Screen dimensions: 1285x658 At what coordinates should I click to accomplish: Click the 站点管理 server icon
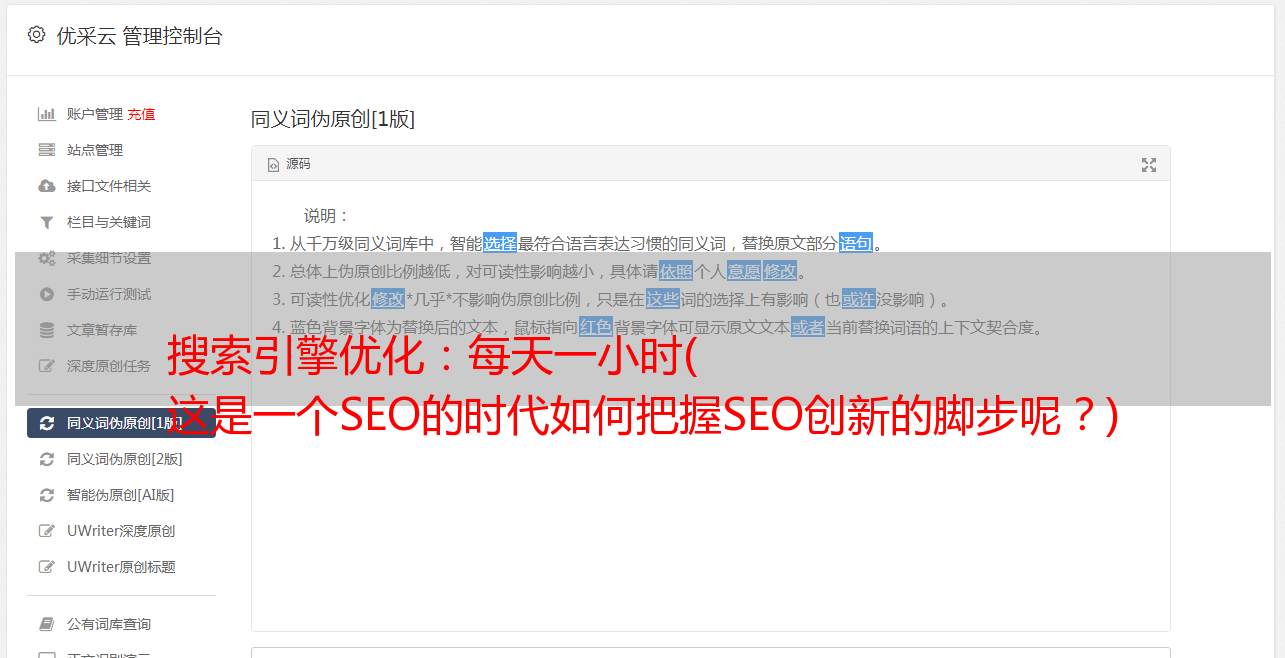pos(46,150)
